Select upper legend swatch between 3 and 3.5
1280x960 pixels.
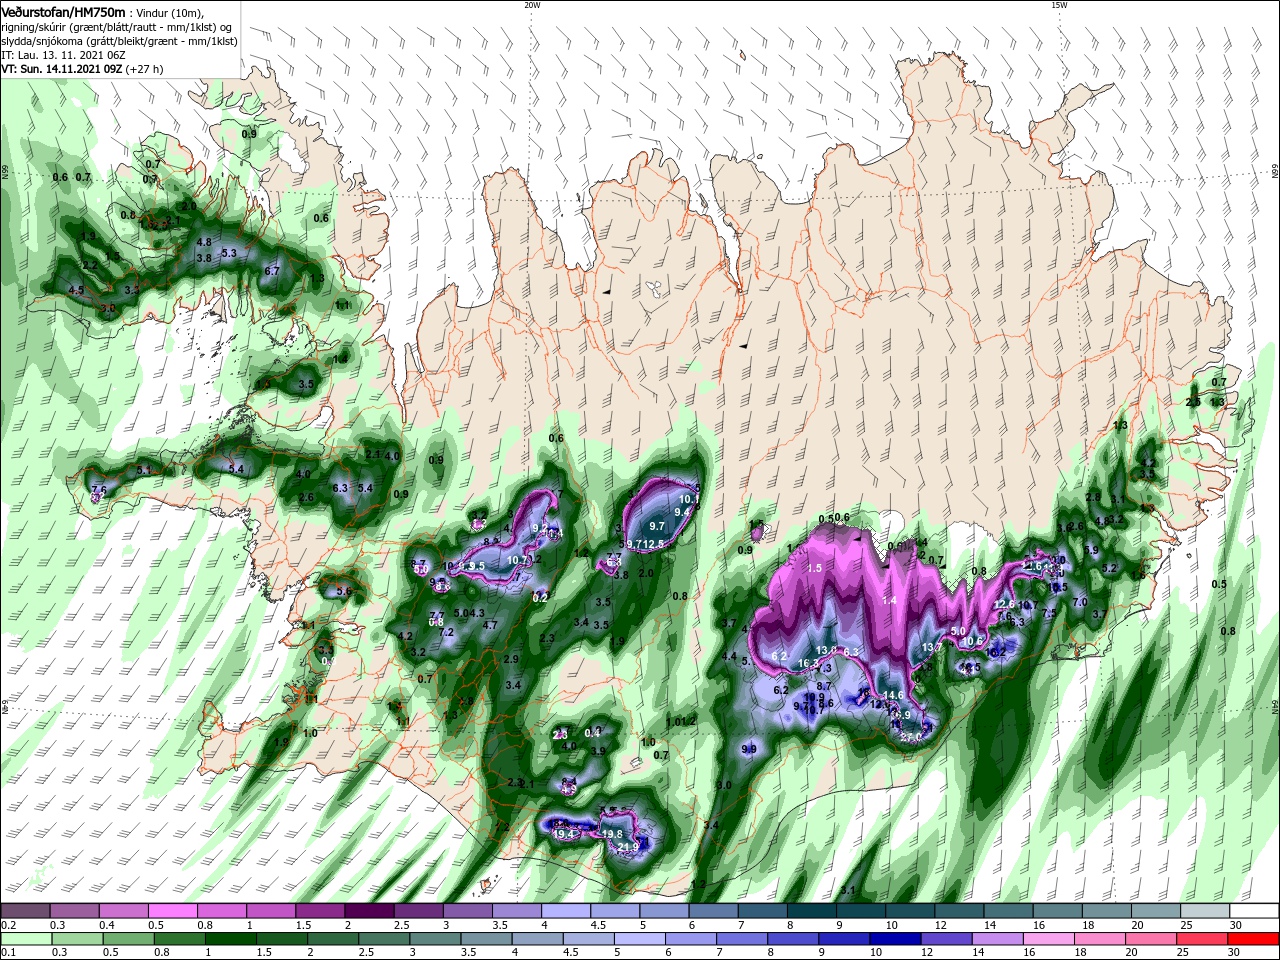(x=468, y=911)
